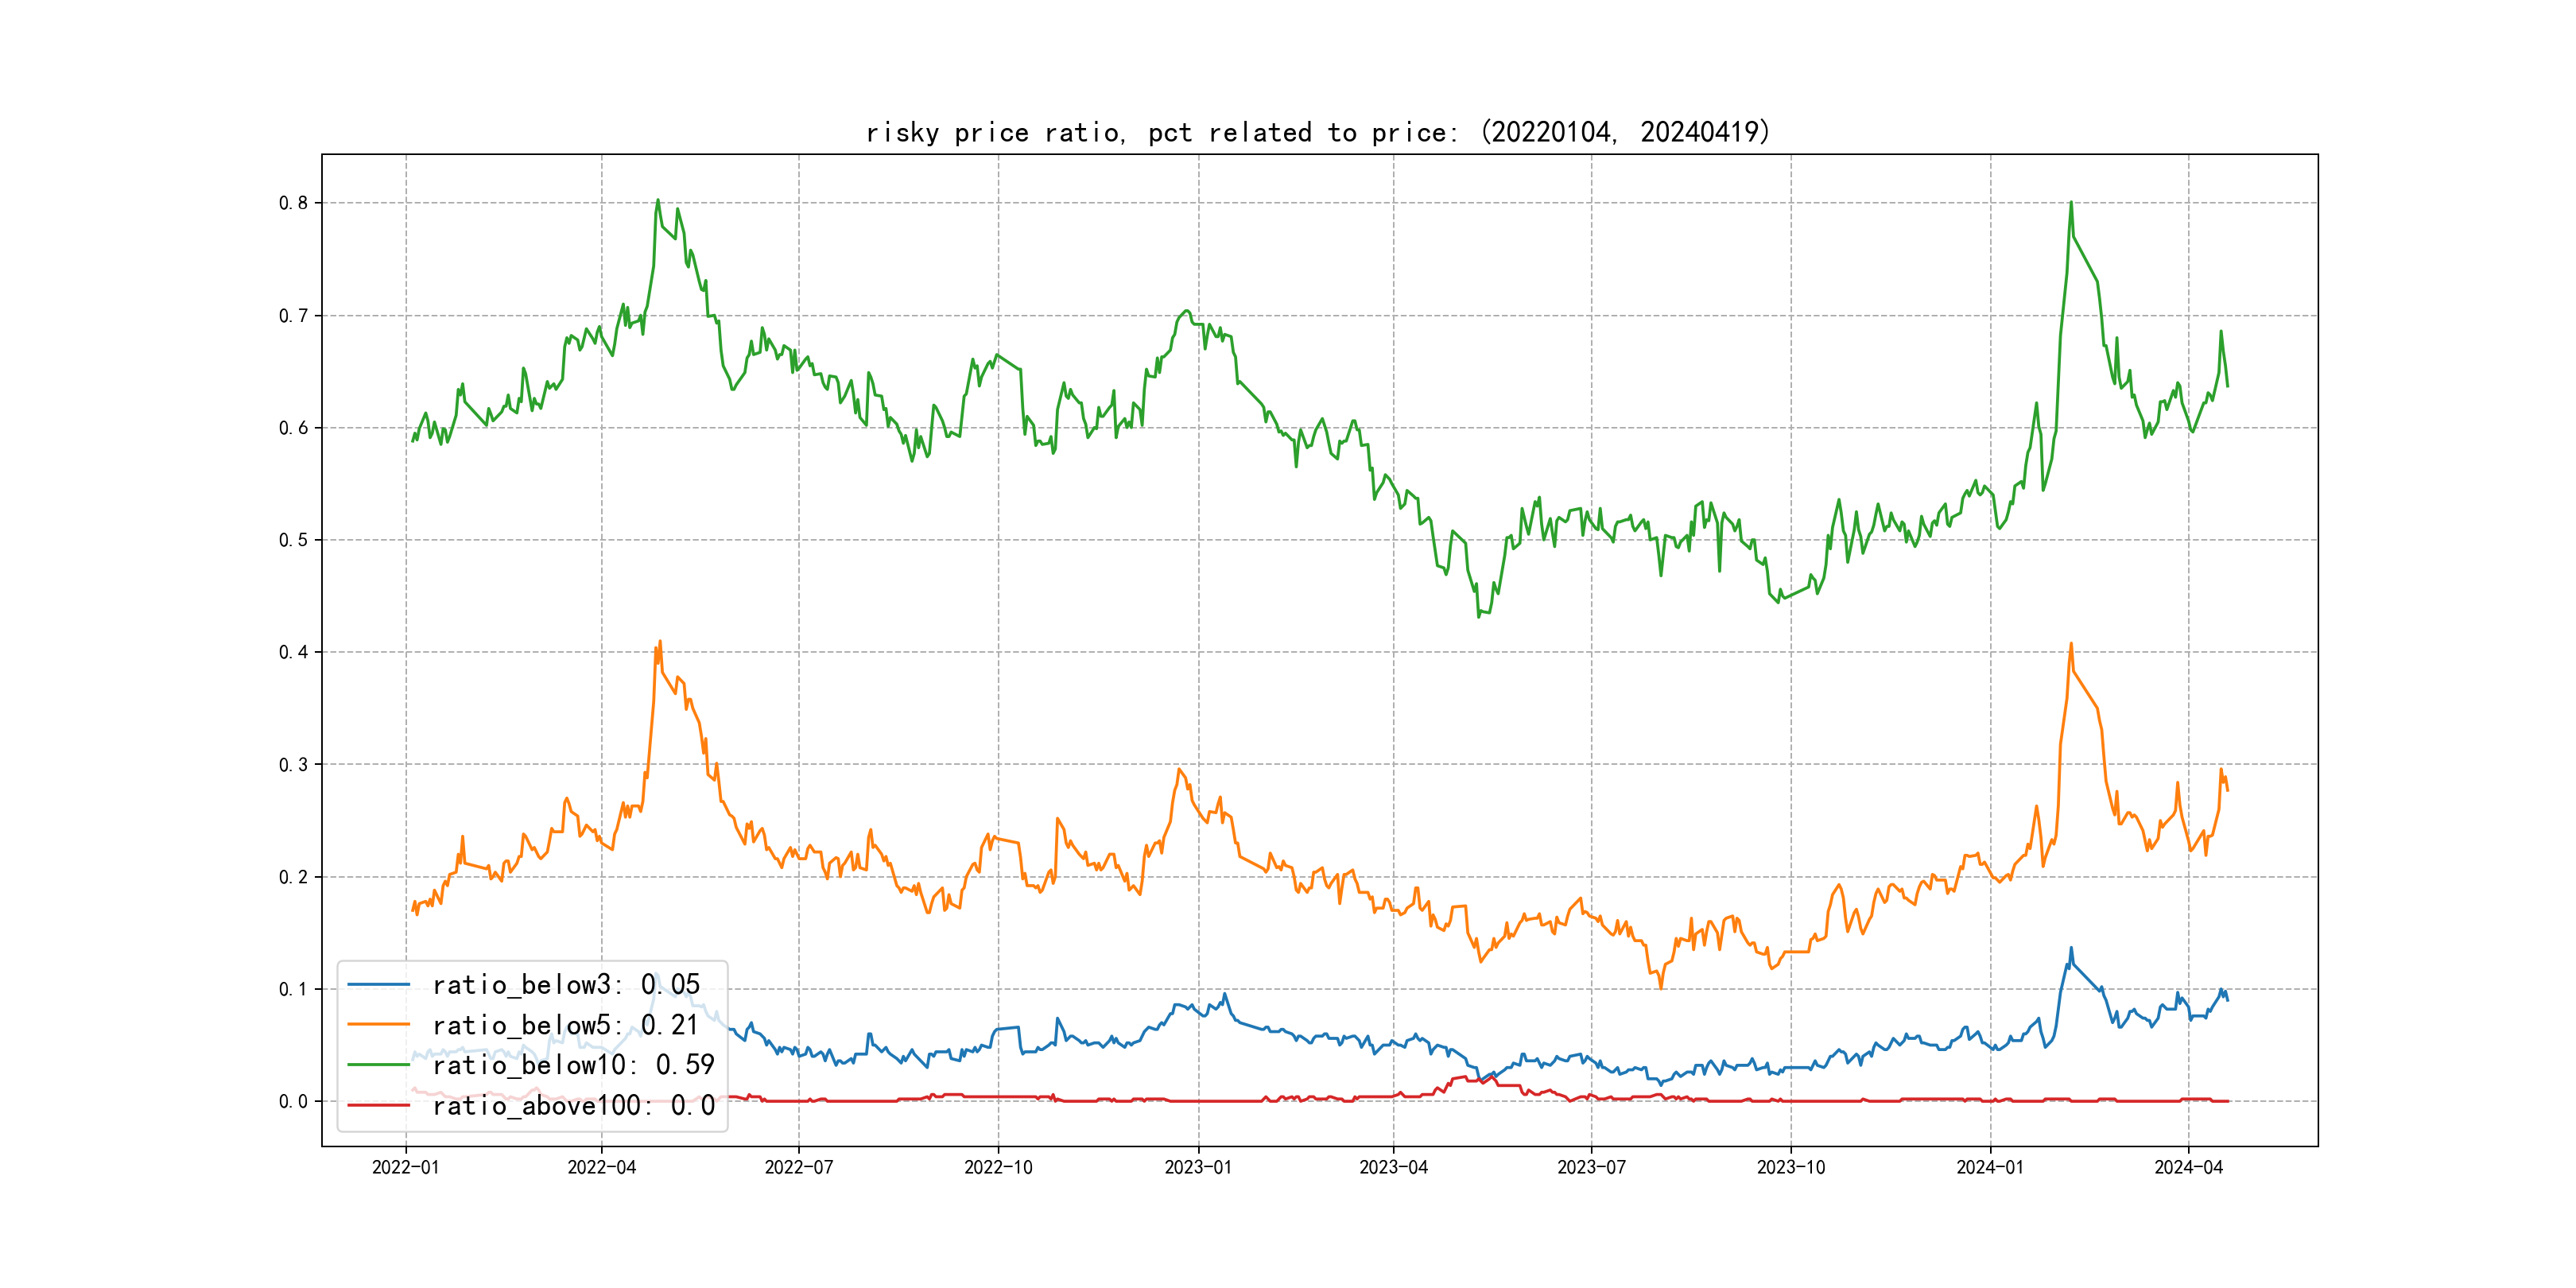Select the 'ratio_below5: 0.21' legend label
The width and height of the screenshot is (2576, 1288).
tap(565, 1025)
